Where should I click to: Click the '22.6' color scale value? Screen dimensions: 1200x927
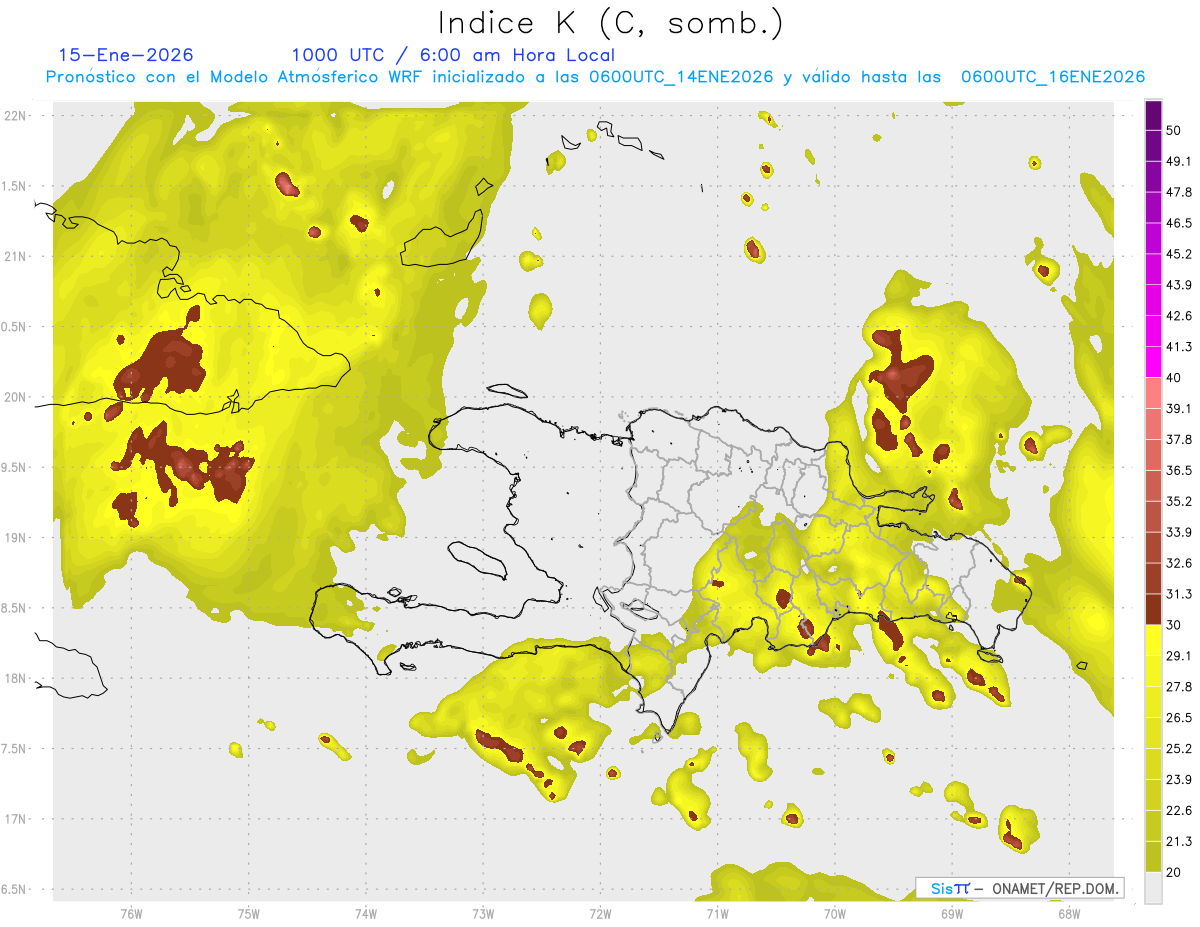coord(1178,810)
